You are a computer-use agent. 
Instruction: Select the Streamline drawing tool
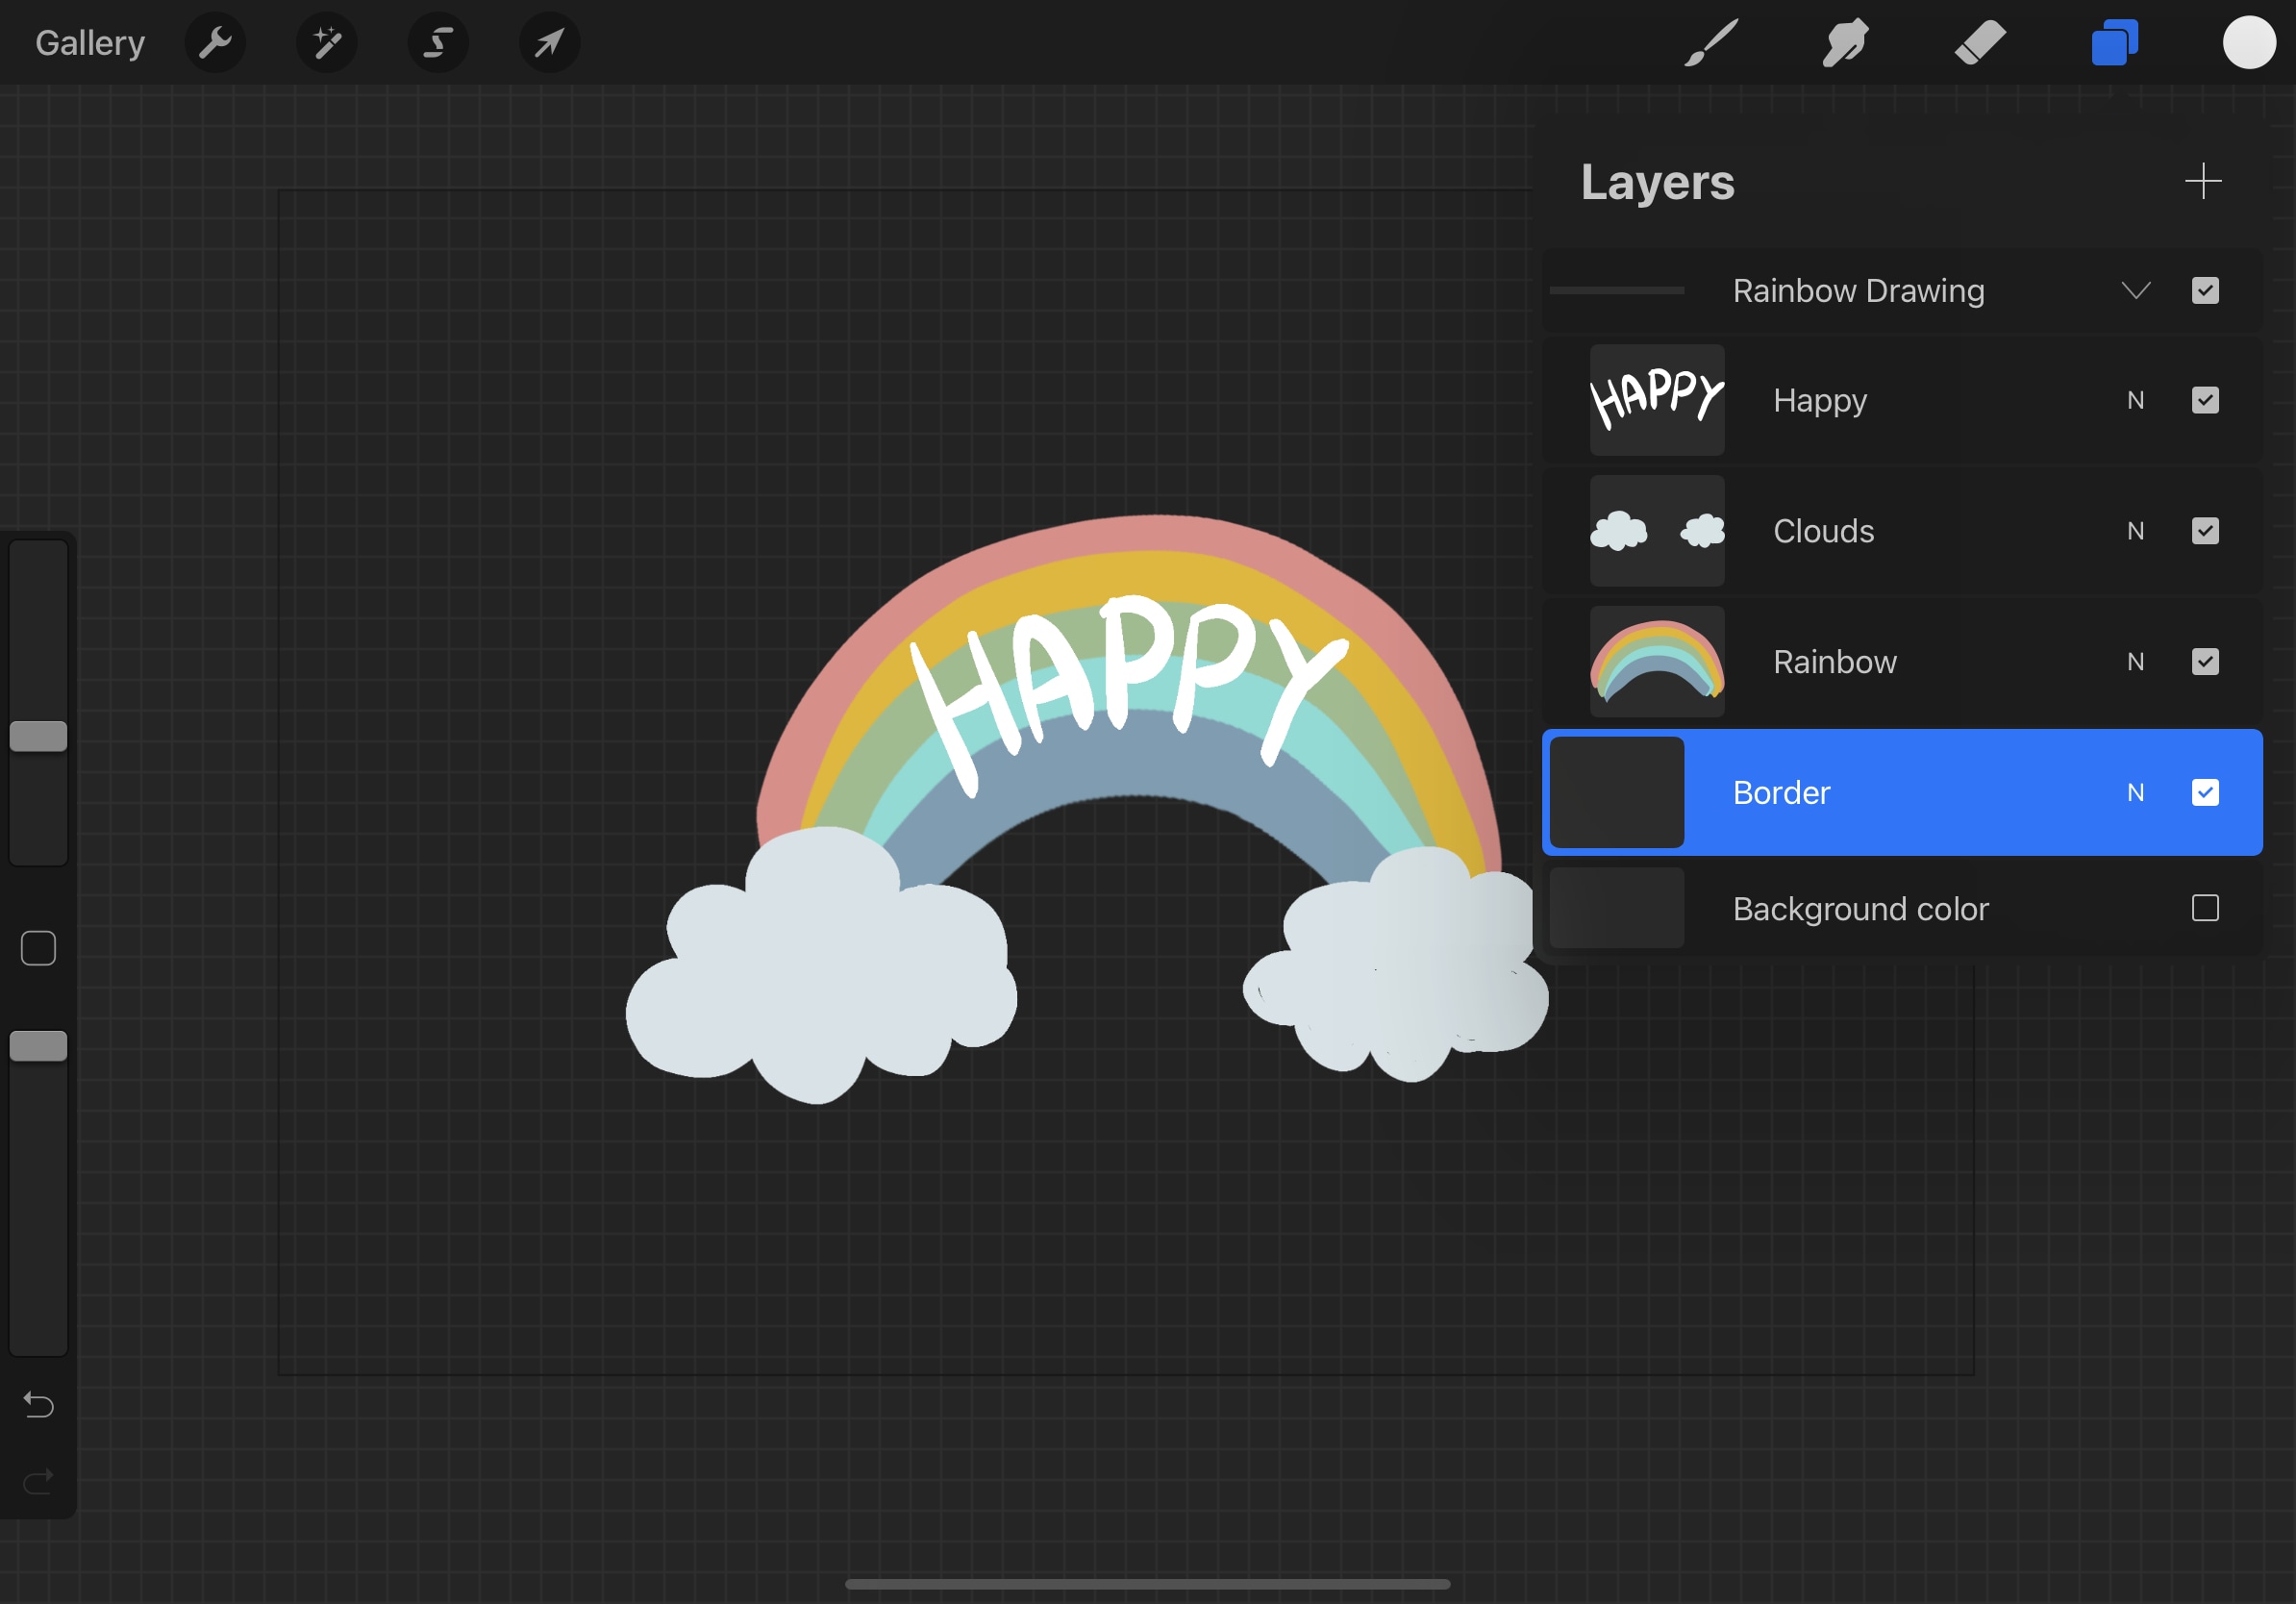coord(437,42)
